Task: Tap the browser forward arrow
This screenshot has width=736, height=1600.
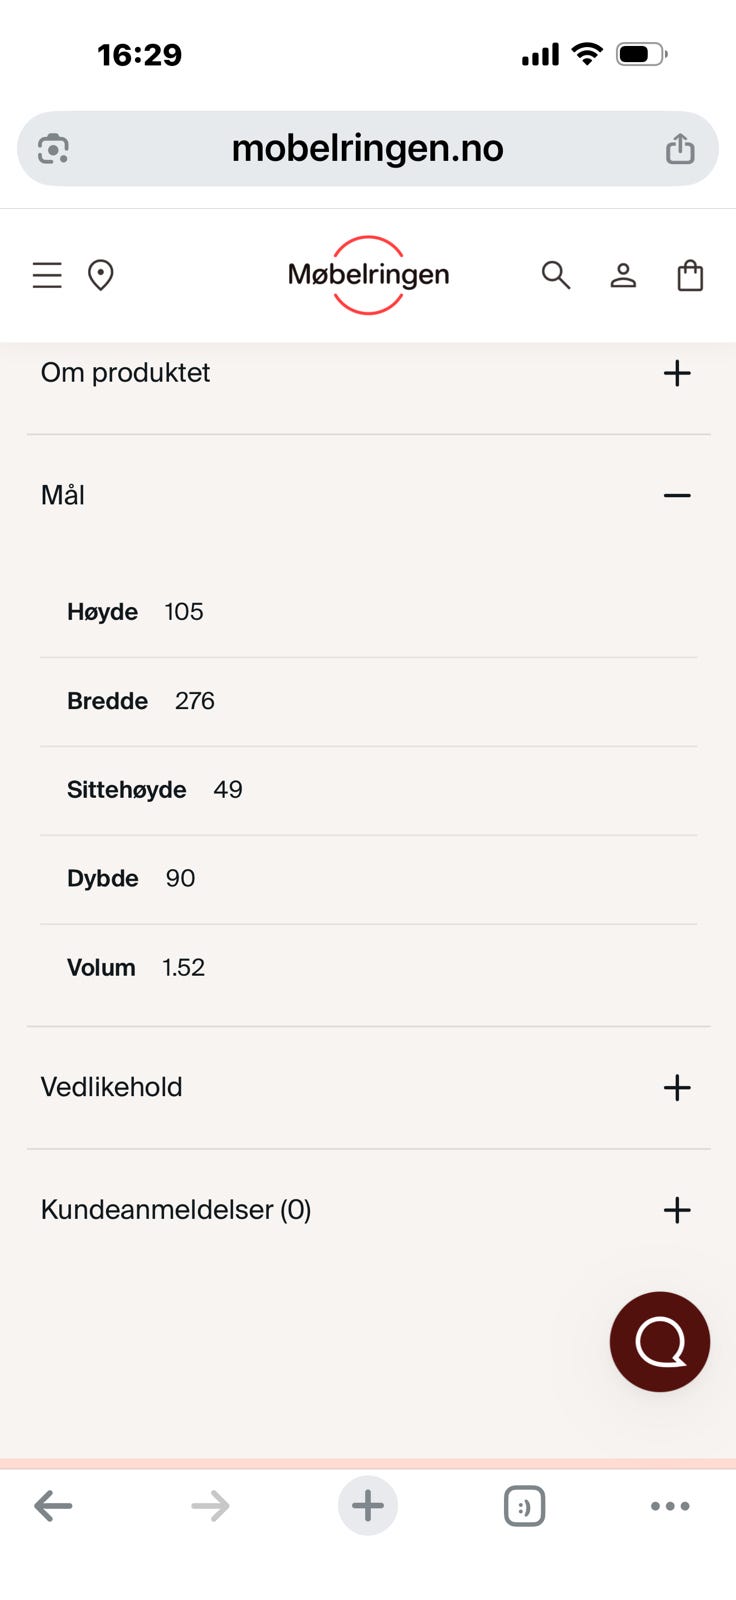Action: 210,1506
